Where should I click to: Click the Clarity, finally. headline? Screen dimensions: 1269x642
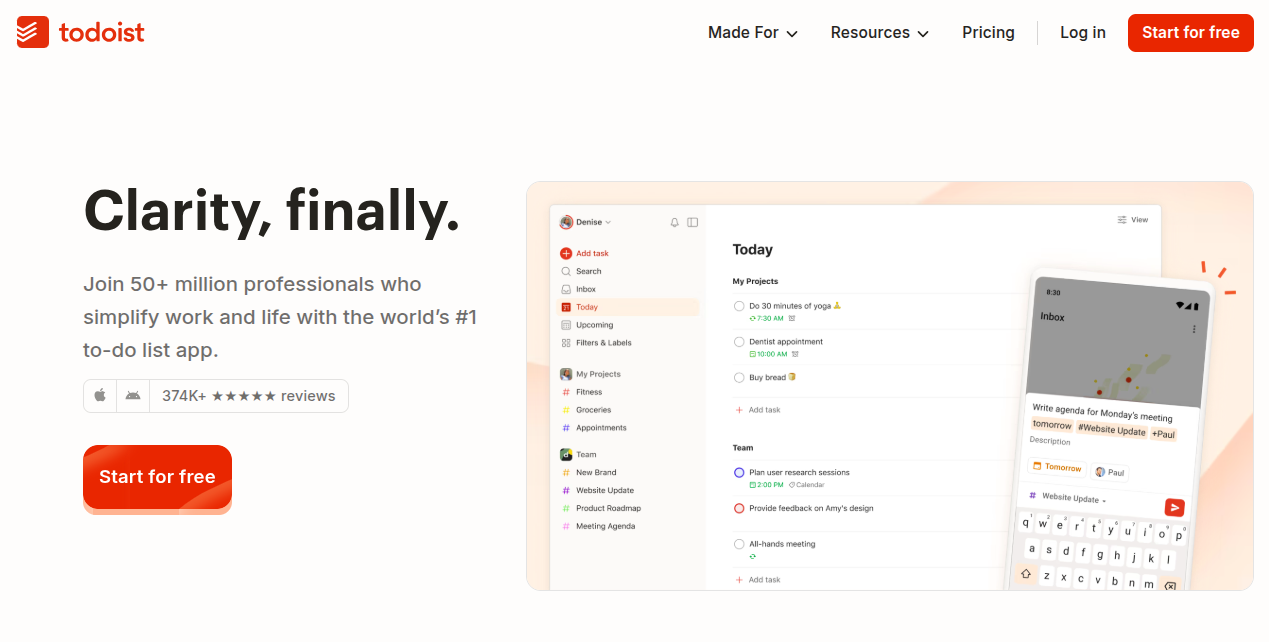[272, 211]
